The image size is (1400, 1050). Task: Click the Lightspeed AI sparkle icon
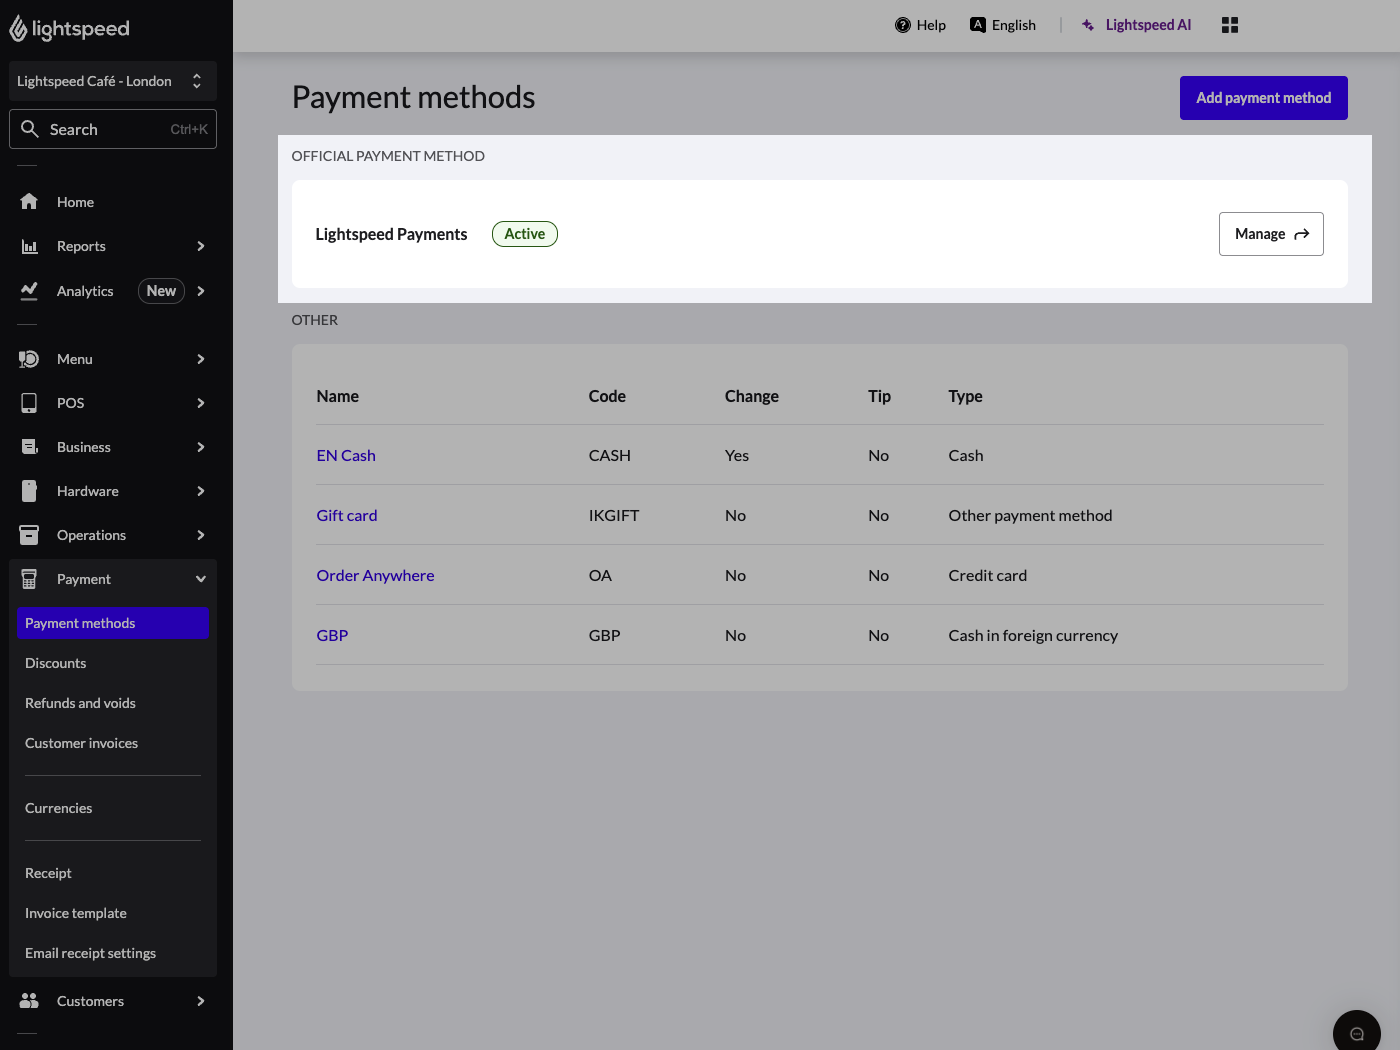[1087, 25]
